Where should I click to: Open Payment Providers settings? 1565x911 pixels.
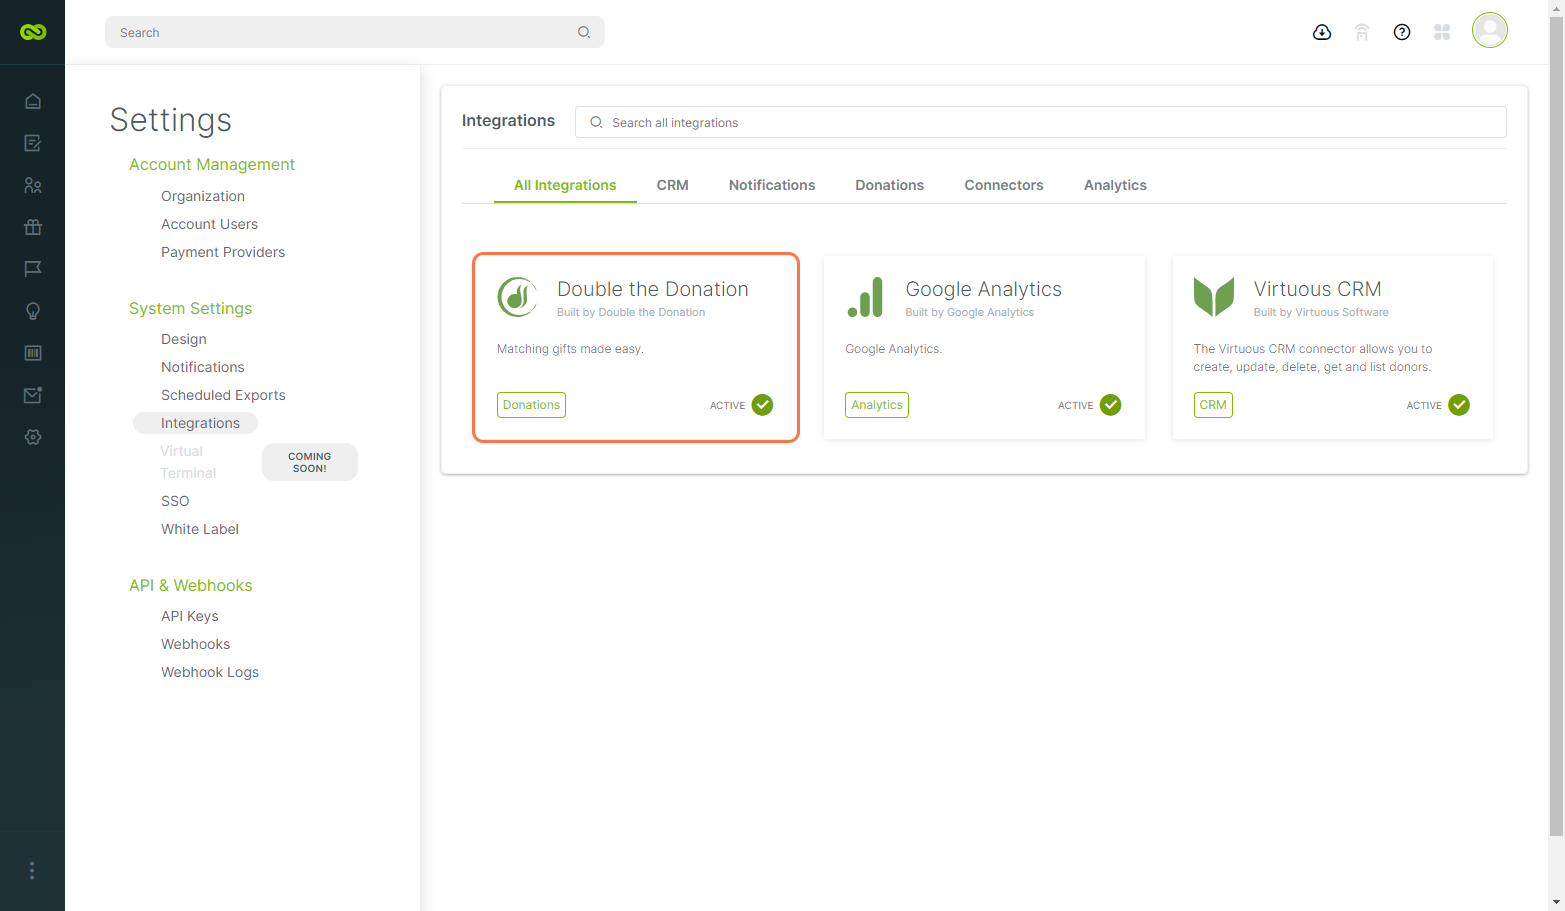click(x=223, y=252)
